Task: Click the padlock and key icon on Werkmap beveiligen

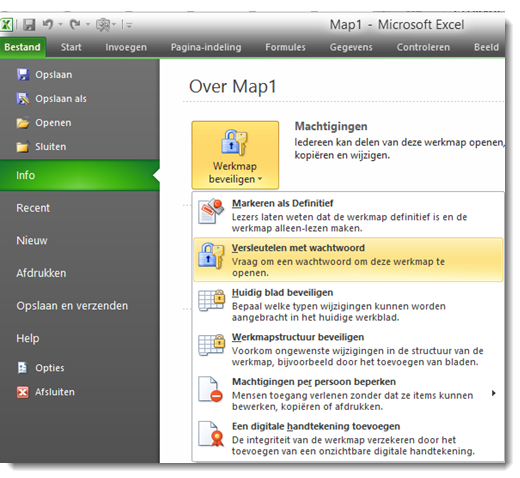Action: tap(234, 142)
